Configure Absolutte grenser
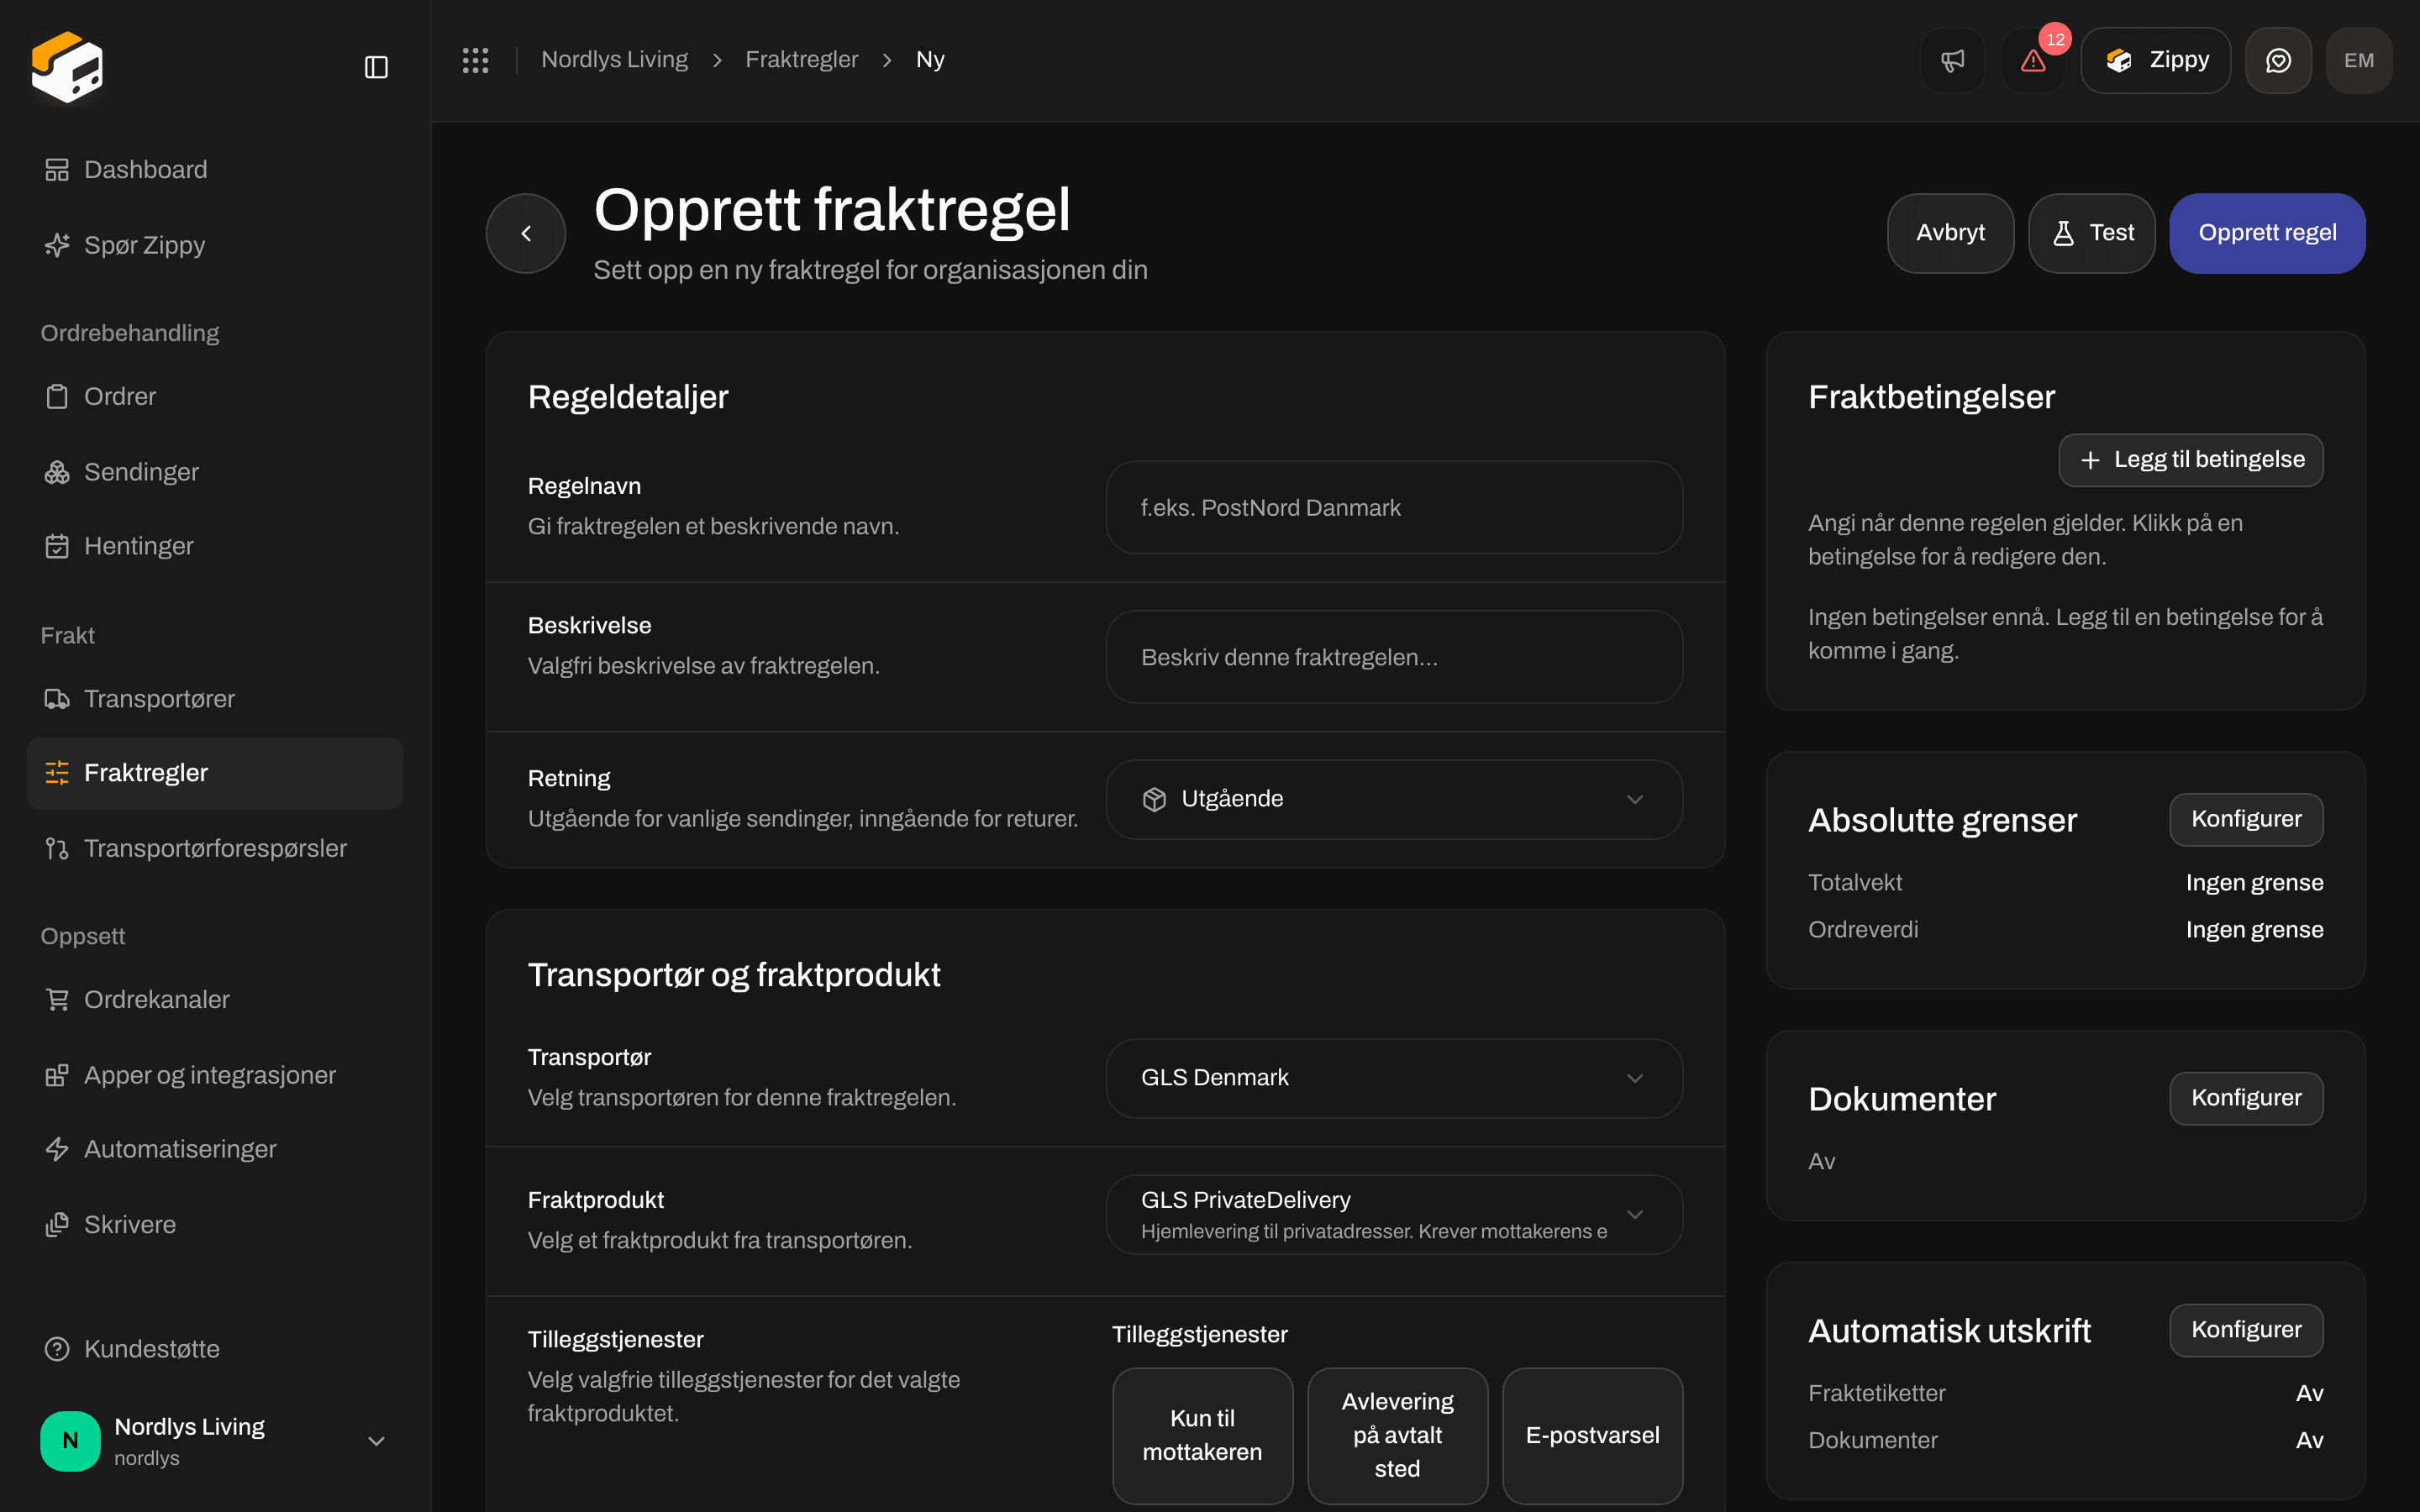Image resolution: width=2420 pixels, height=1512 pixels. coord(2246,819)
